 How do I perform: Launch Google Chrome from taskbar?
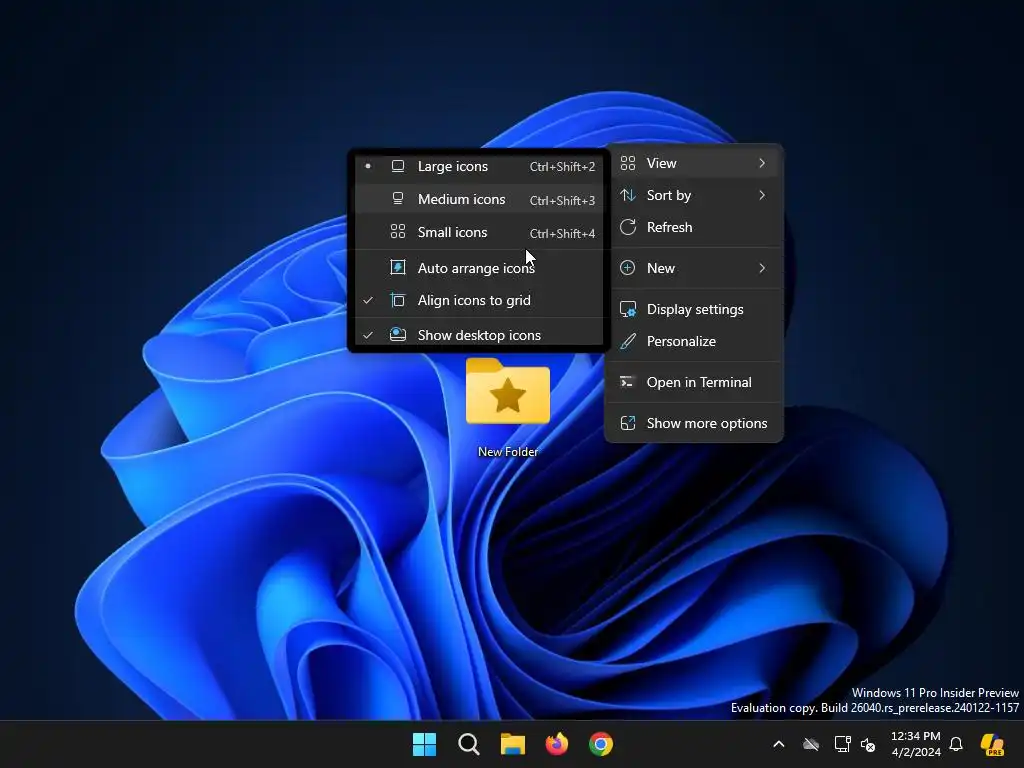point(601,744)
